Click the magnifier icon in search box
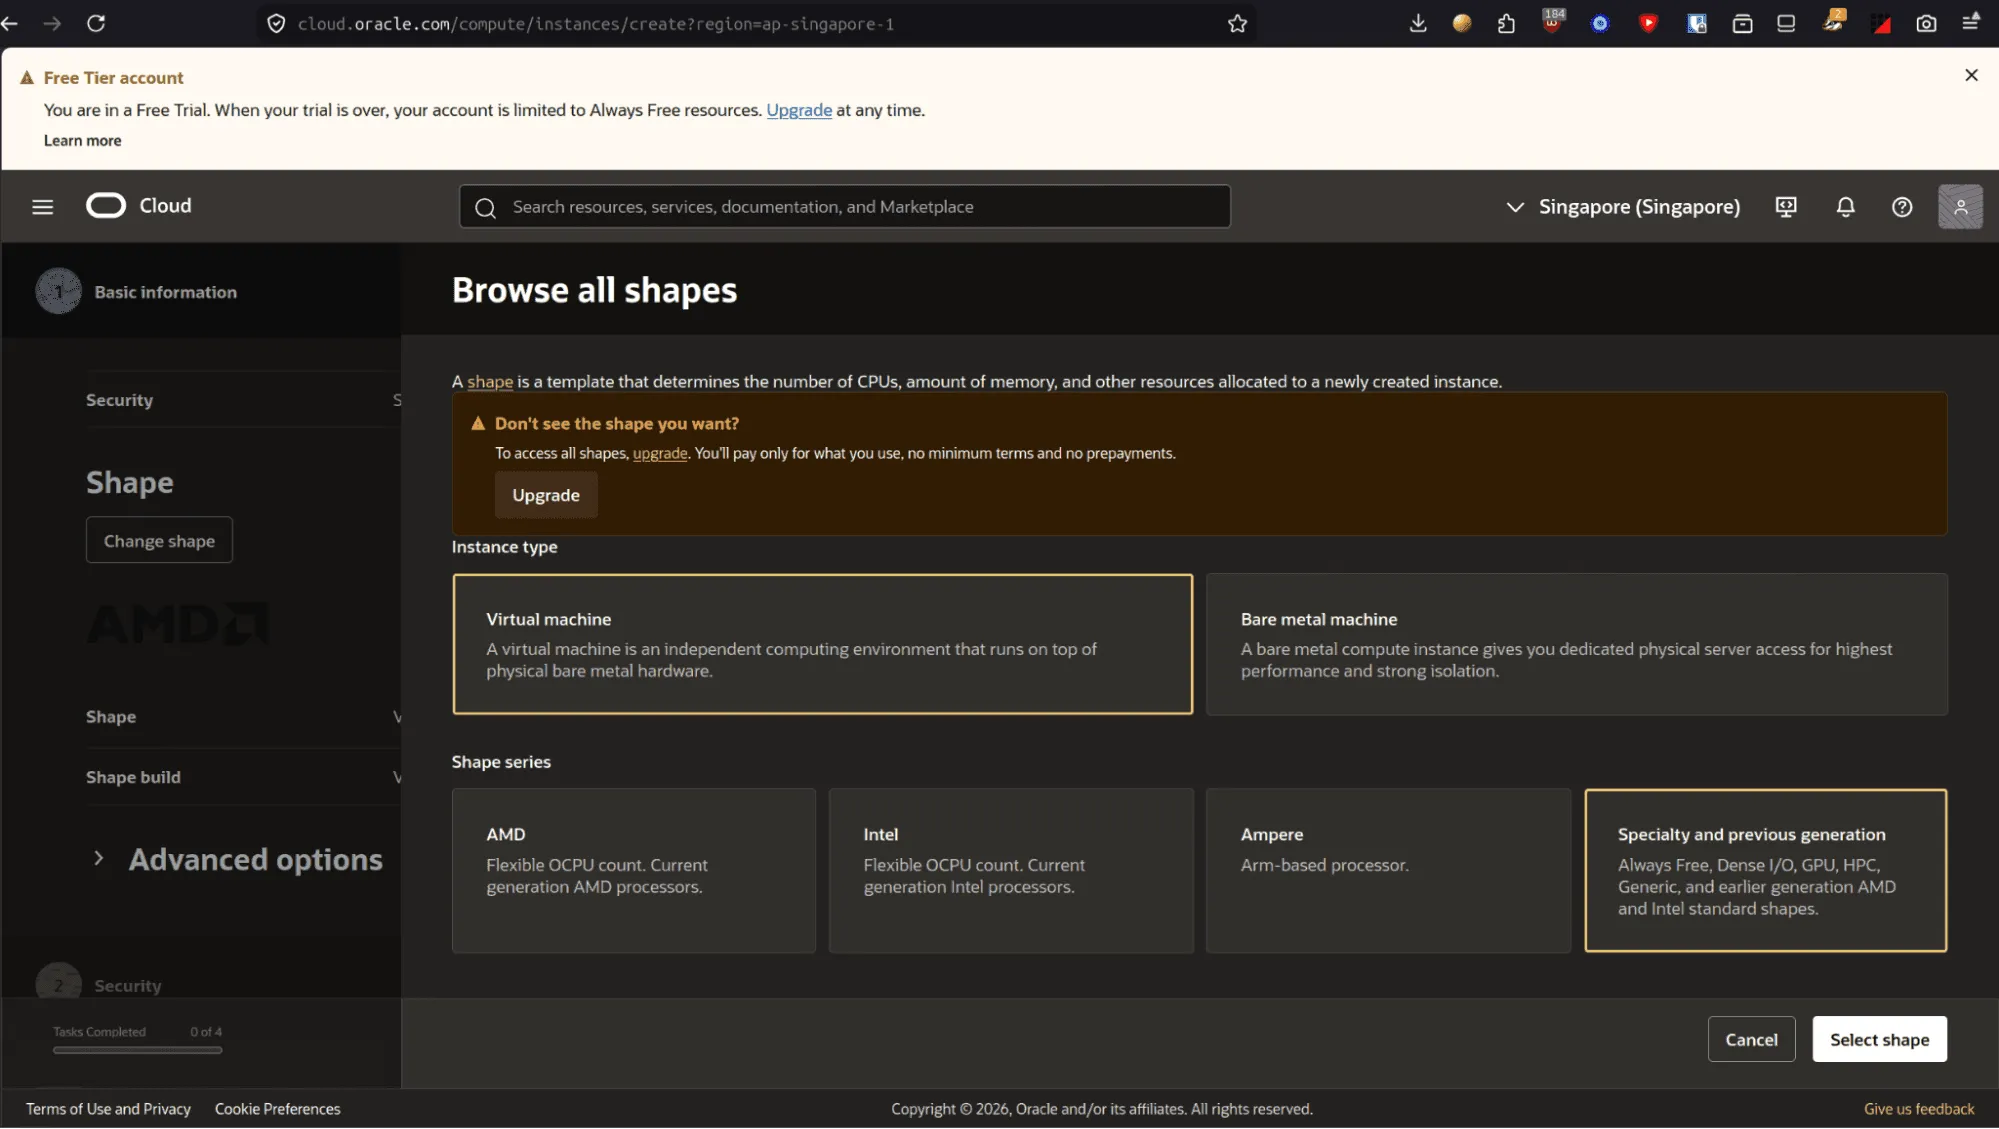The width and height of the screenshot is (1999, 1129). coord(486,207)
